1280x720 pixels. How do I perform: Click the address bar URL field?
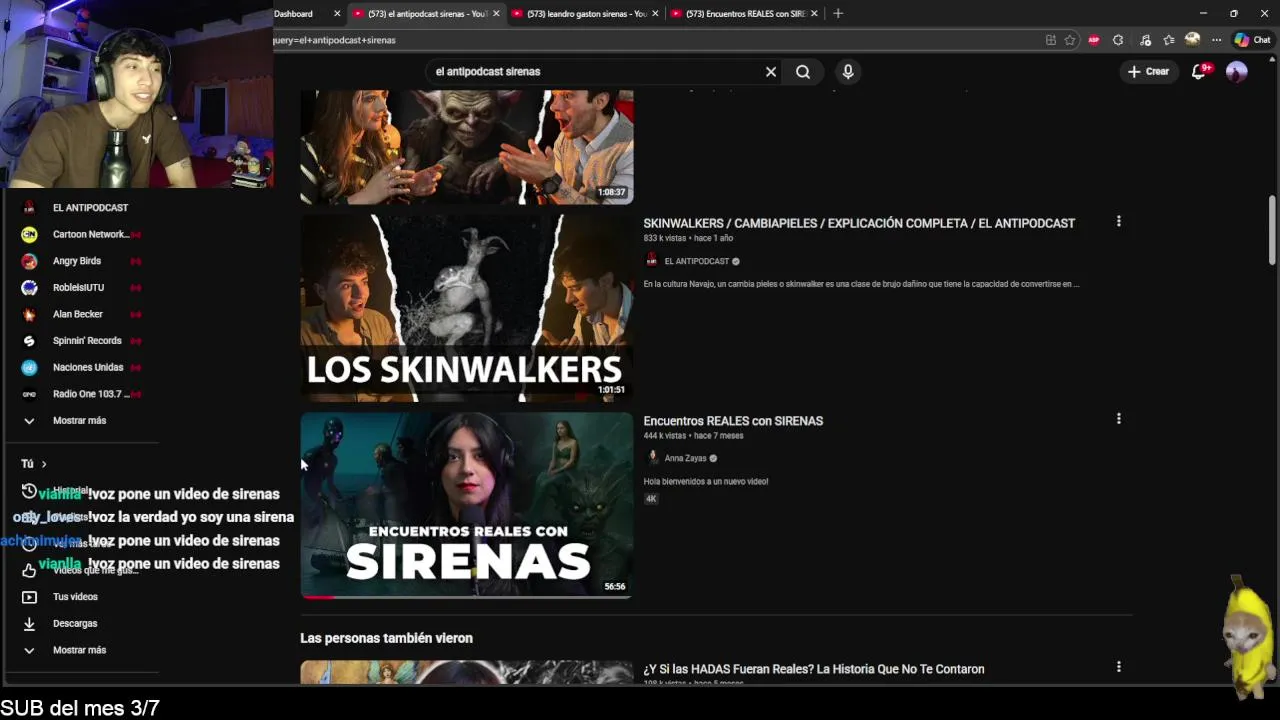655,40
